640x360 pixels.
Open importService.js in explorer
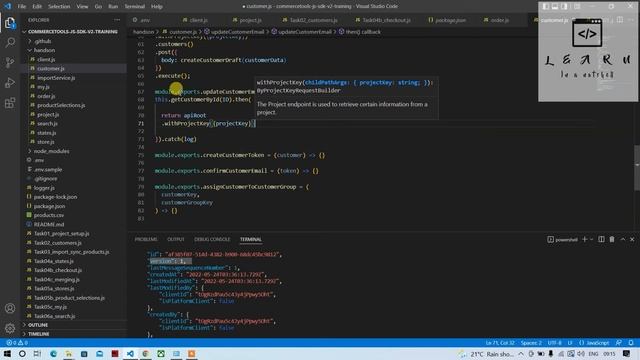[56, 78]
